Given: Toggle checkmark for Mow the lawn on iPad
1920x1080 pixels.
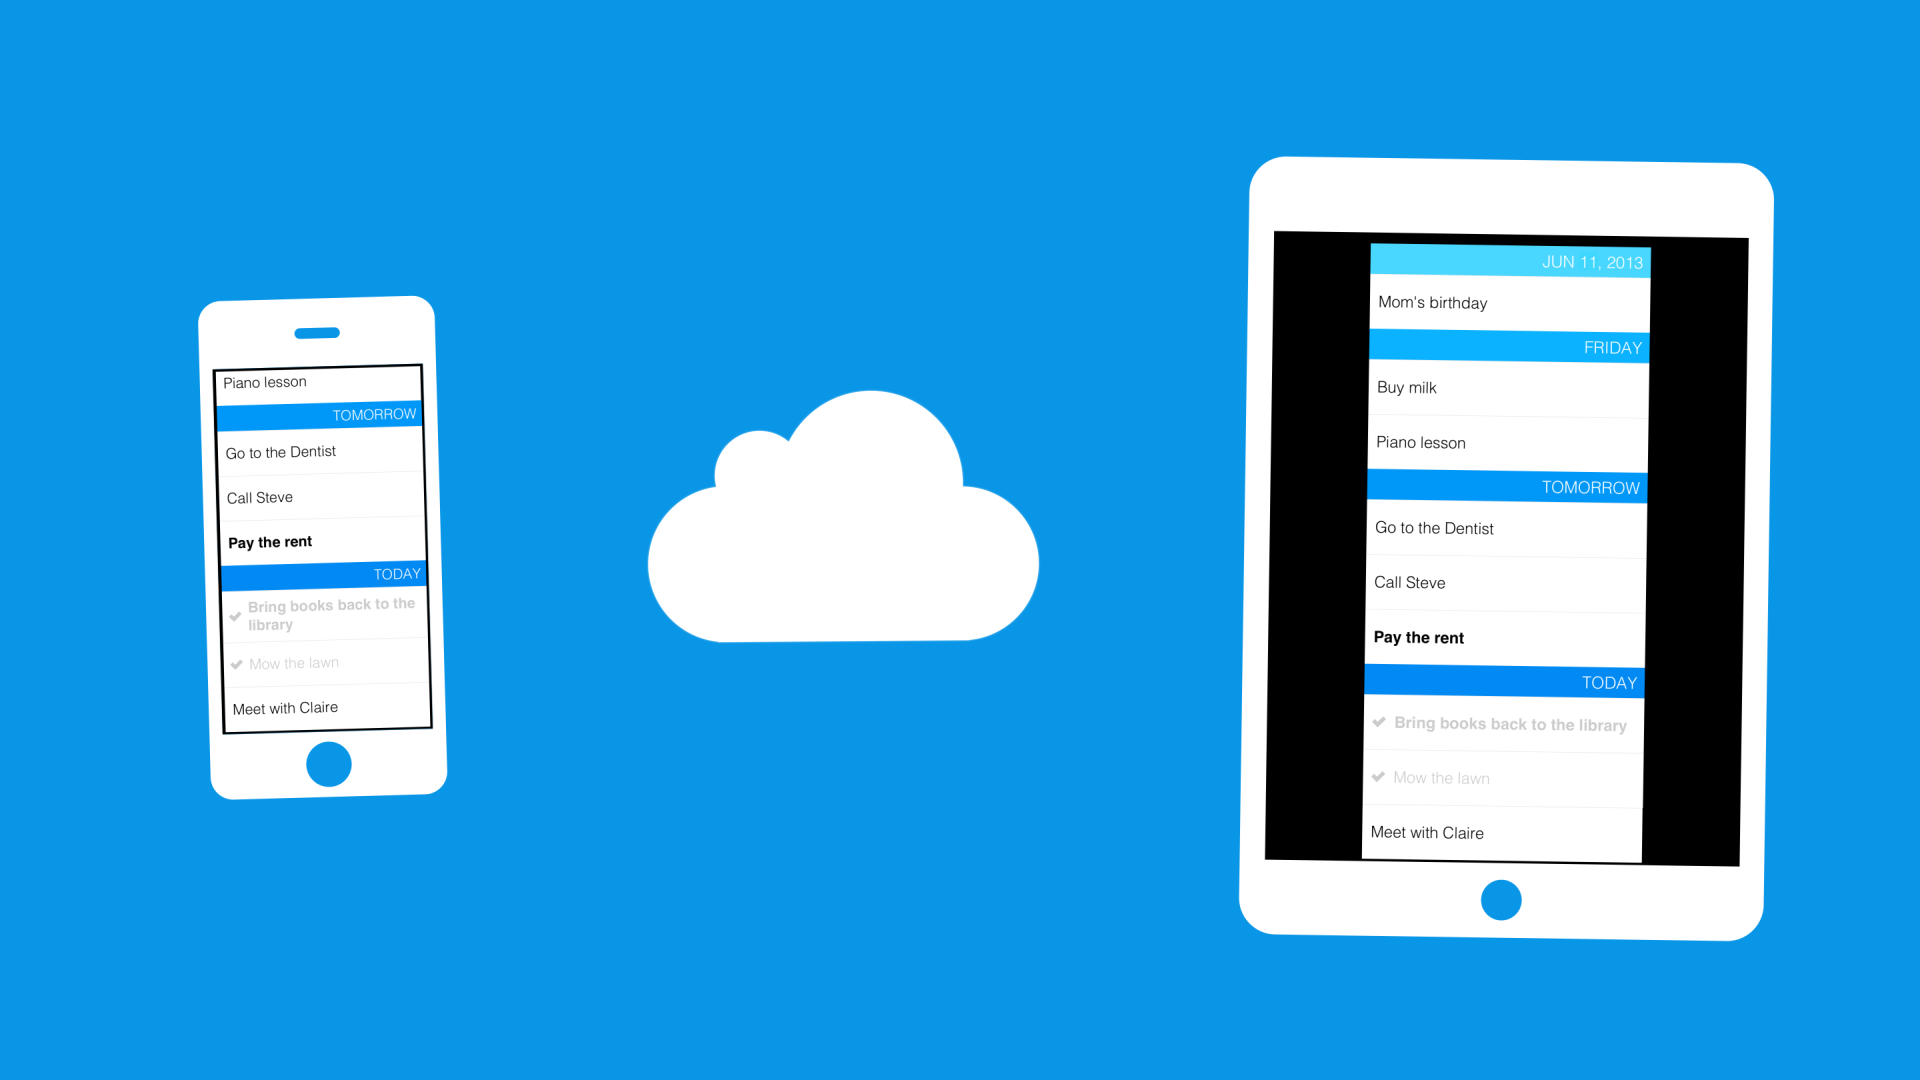Looking at the screenshot, I should click(1383, 777).
